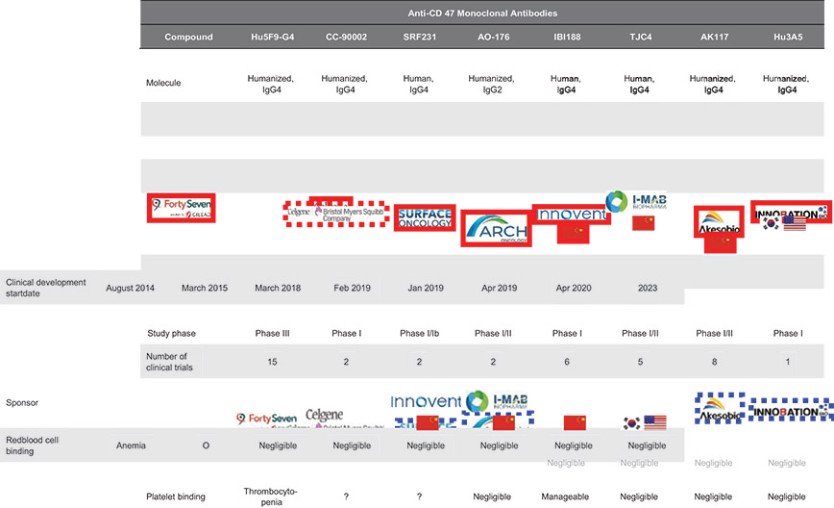Select the AK117 column header
The image size is (834, 508).
[x=713, y=37]
